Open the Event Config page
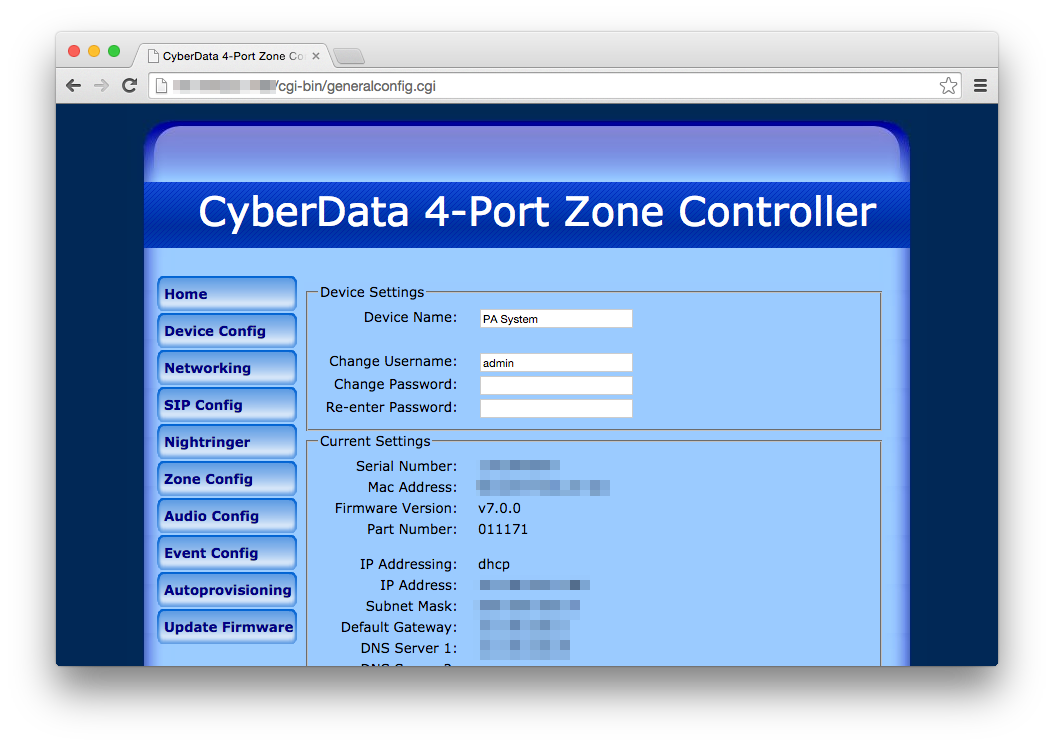This screenshot has height=746, width=1054. 226,552
